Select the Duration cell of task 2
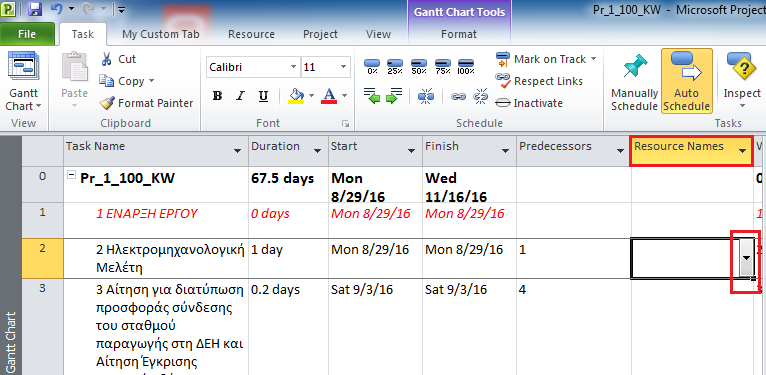 [288, 258]
